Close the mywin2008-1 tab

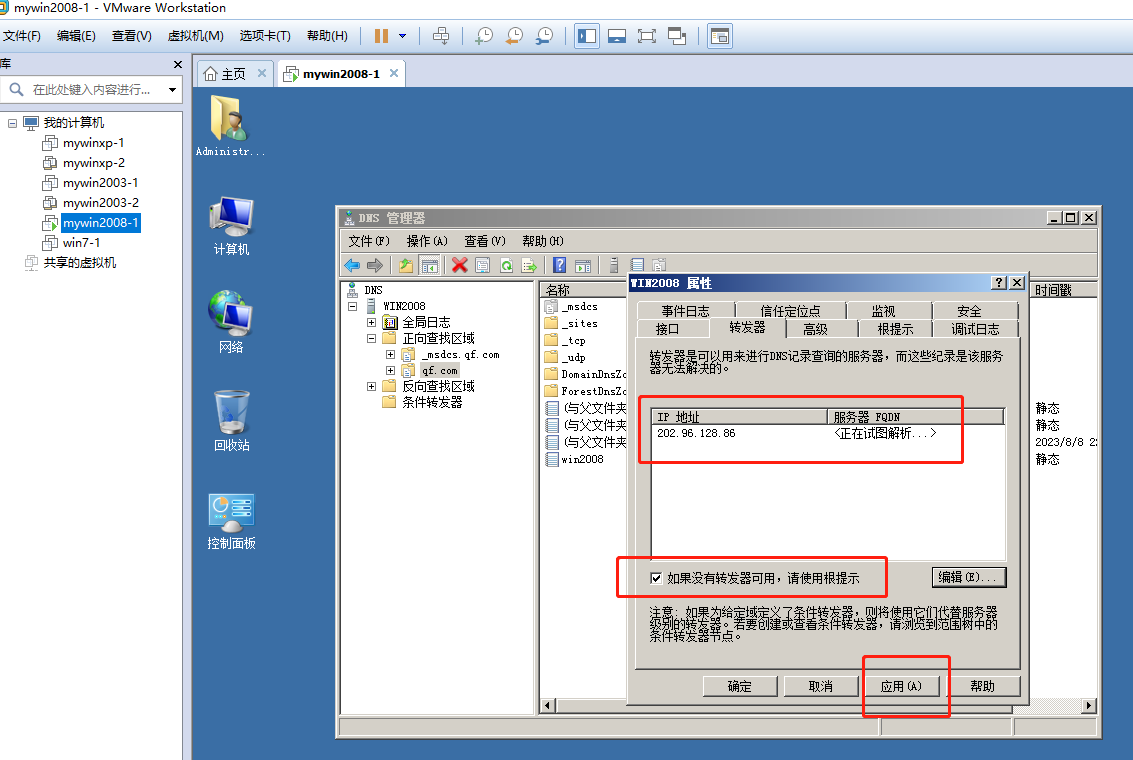[x=394, y=73]
